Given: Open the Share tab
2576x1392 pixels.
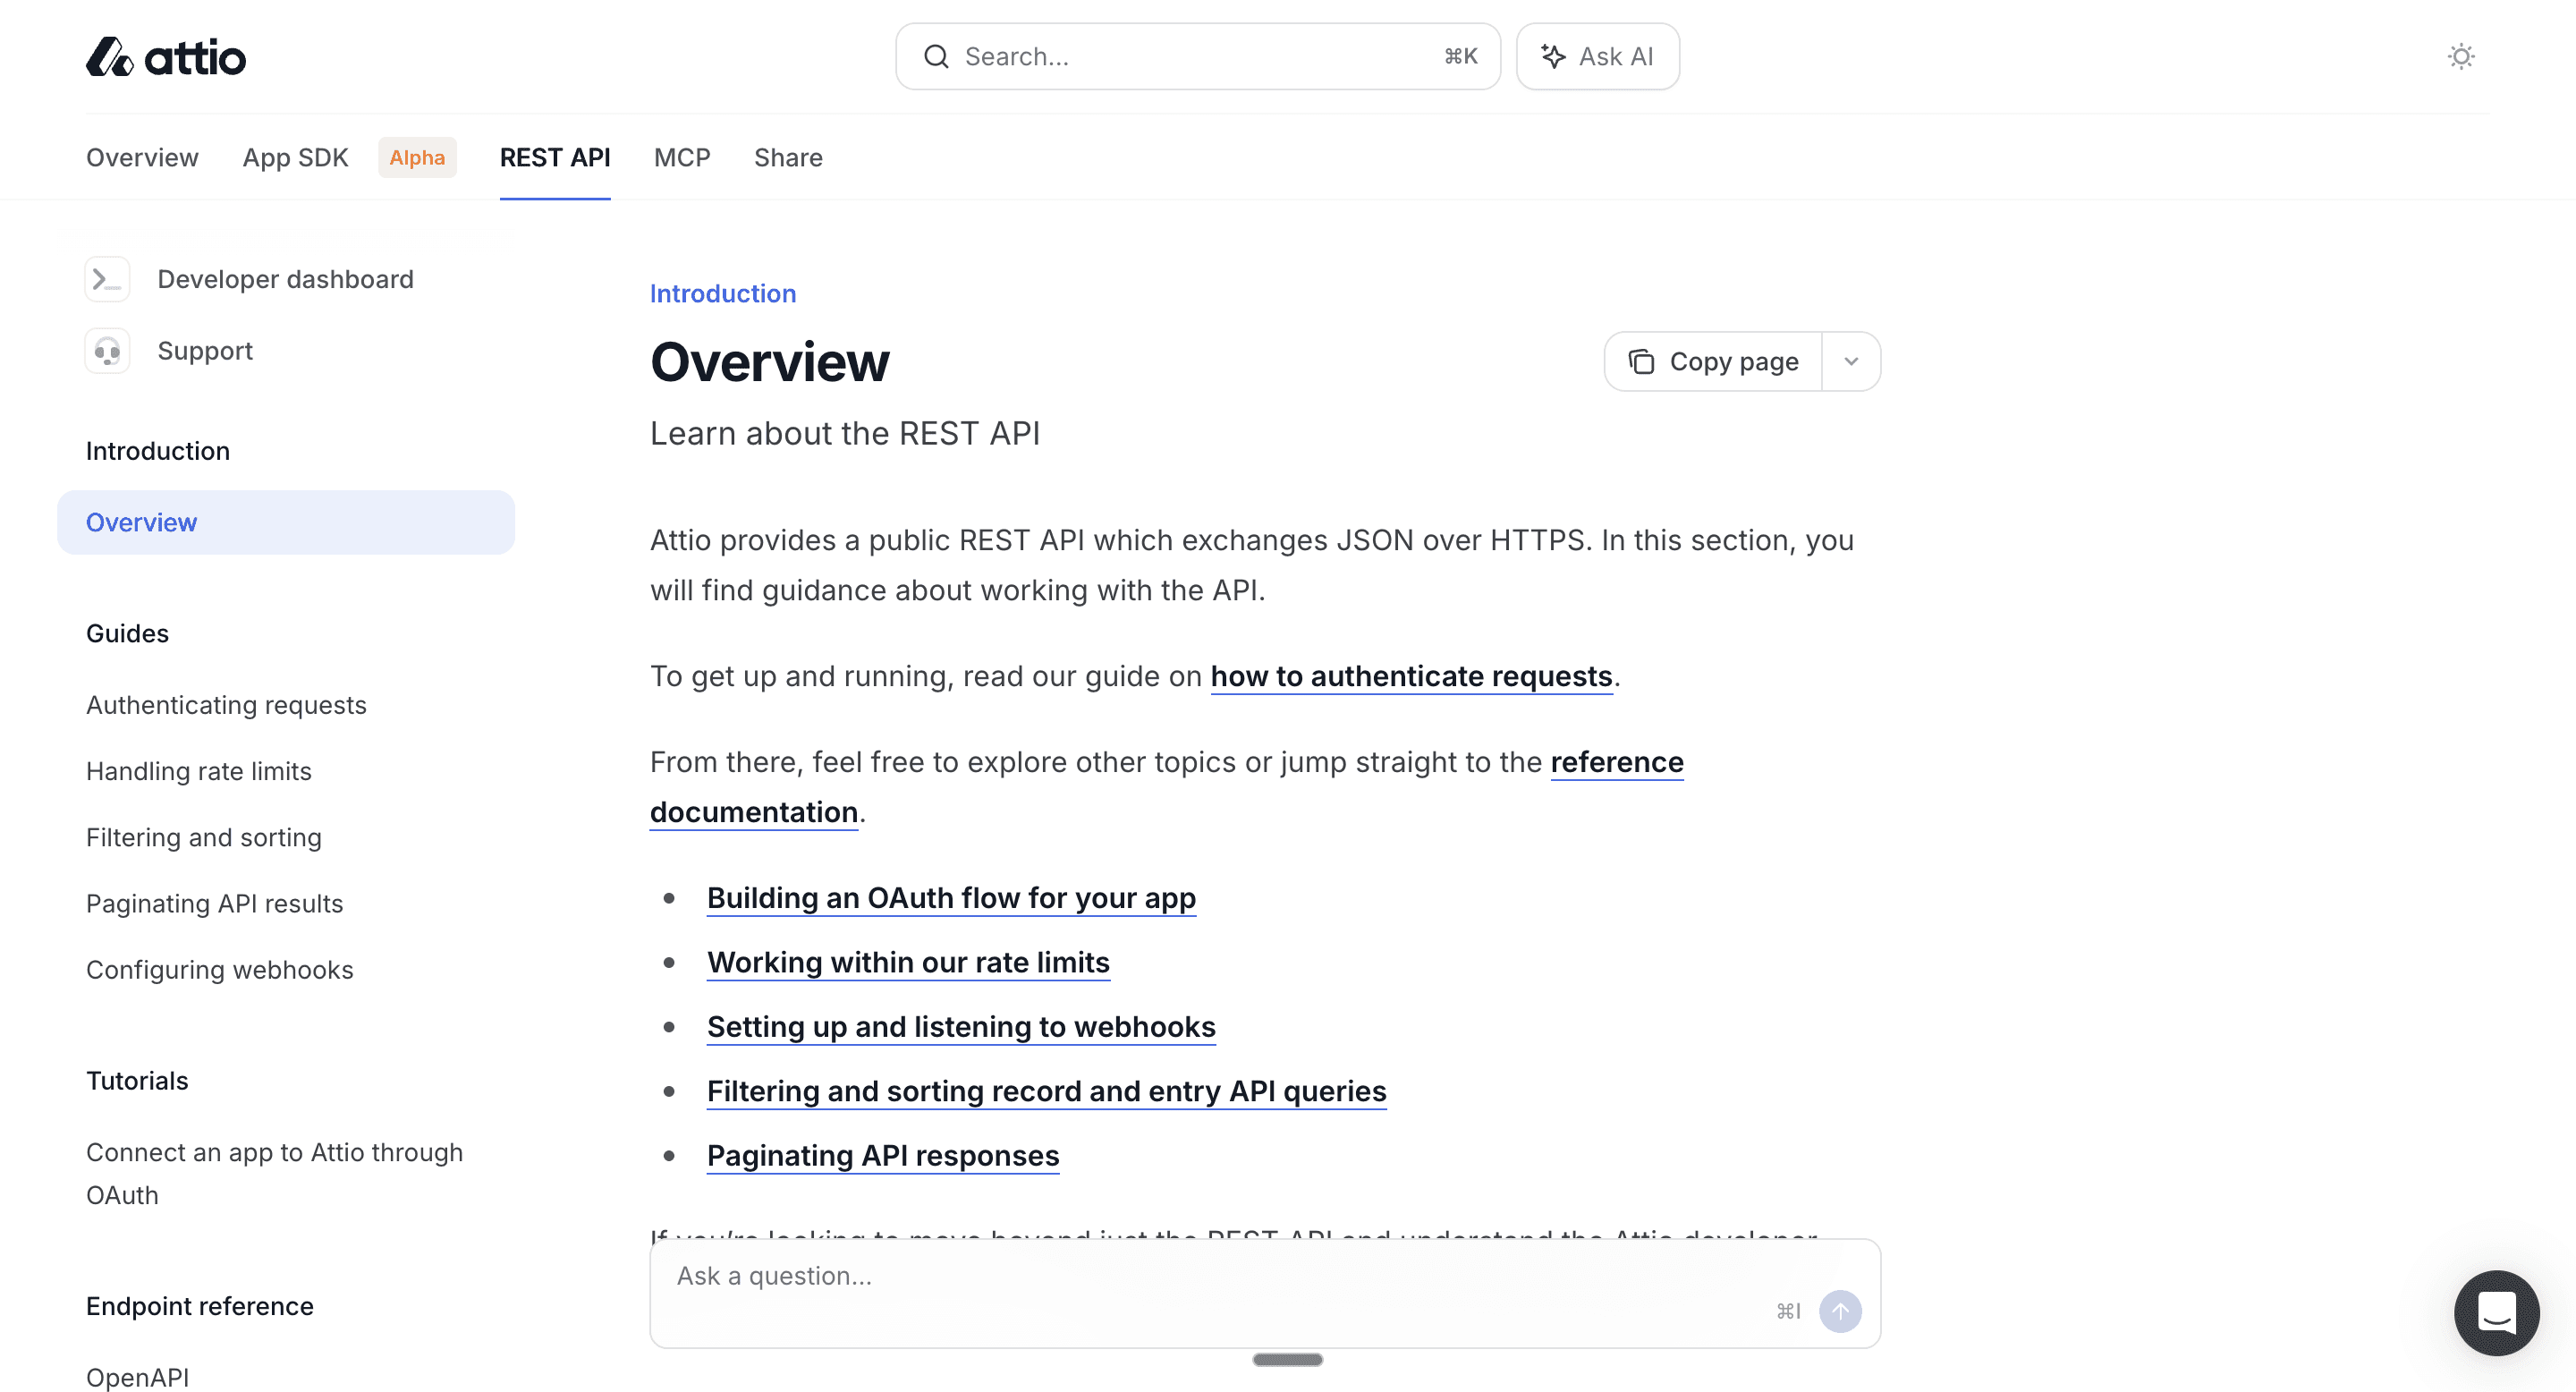Looking at the screenshot, I should 787,157.
